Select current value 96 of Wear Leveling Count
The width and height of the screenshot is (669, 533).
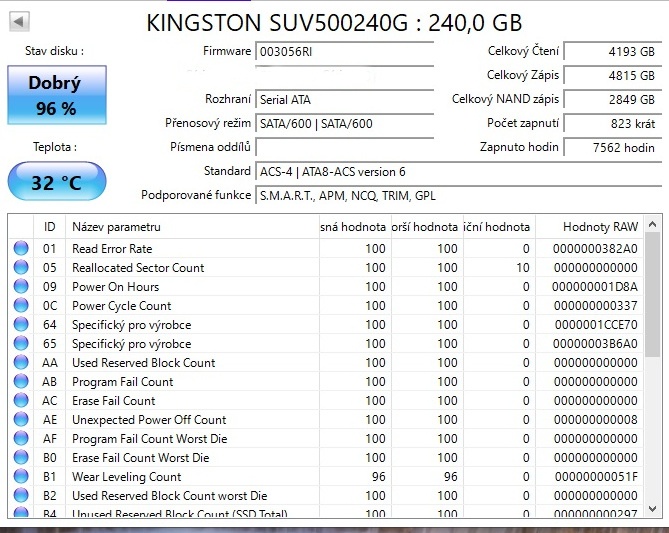[x=378, y=476]
